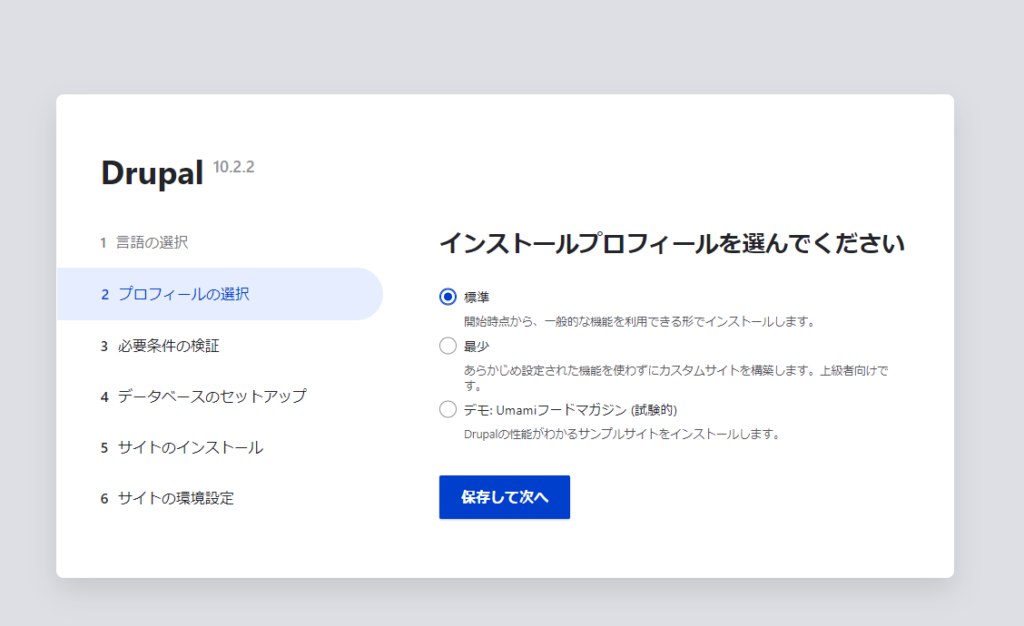Viewport: 1024px width, 626px height.
Task: Choose the デモ: Umamiフードマガジン profile
Action: tap(446, 408)
